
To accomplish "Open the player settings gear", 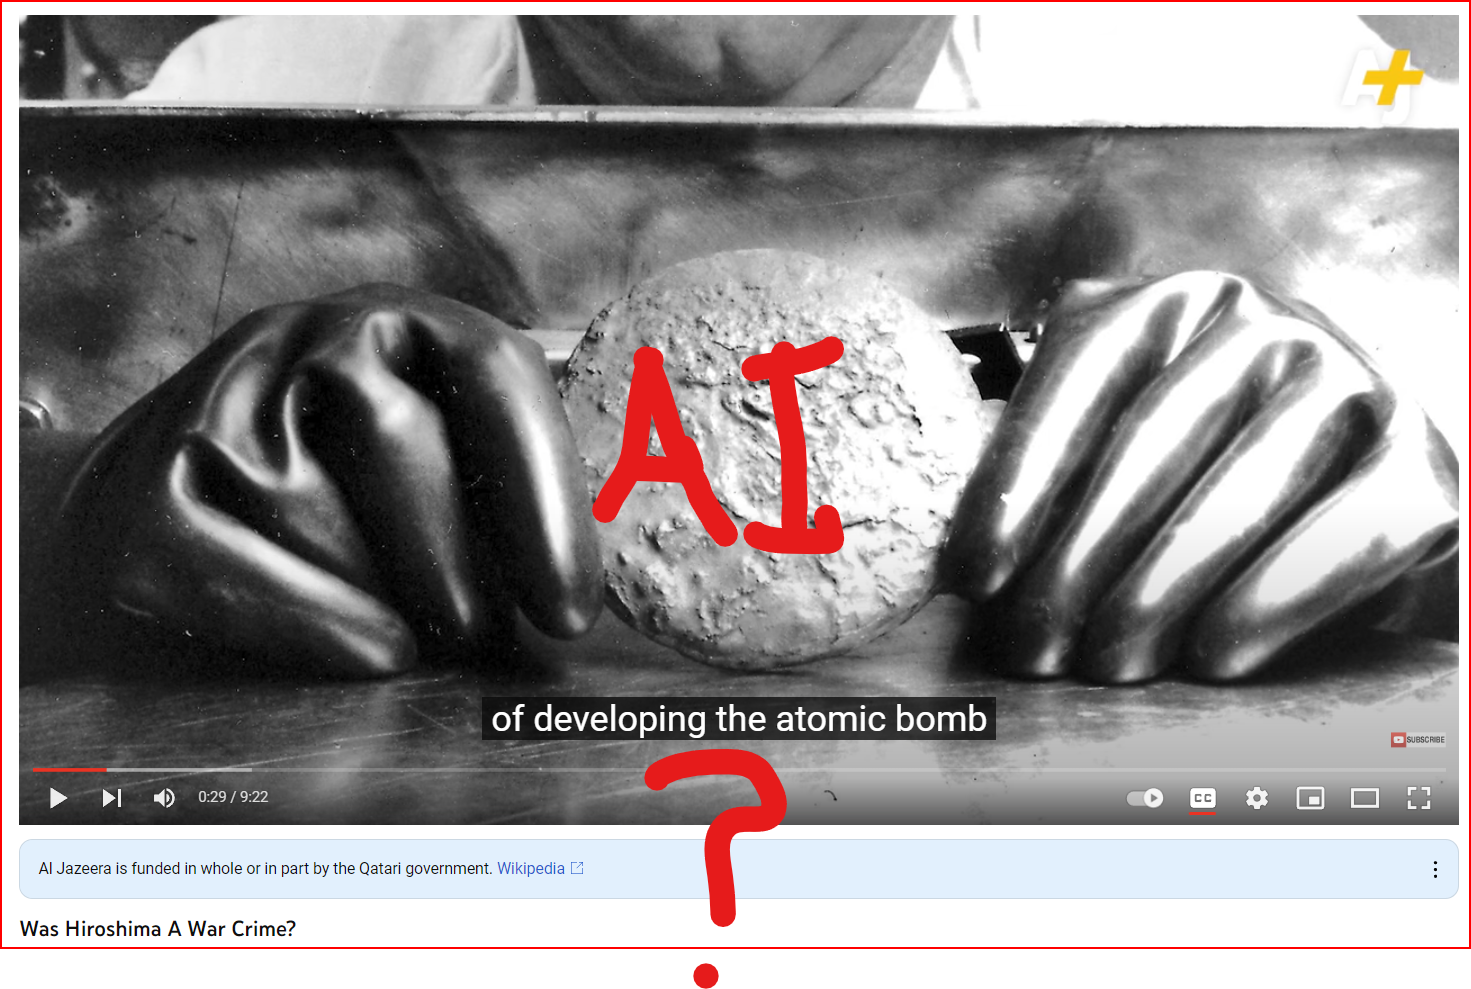I will click(1257, 798).
